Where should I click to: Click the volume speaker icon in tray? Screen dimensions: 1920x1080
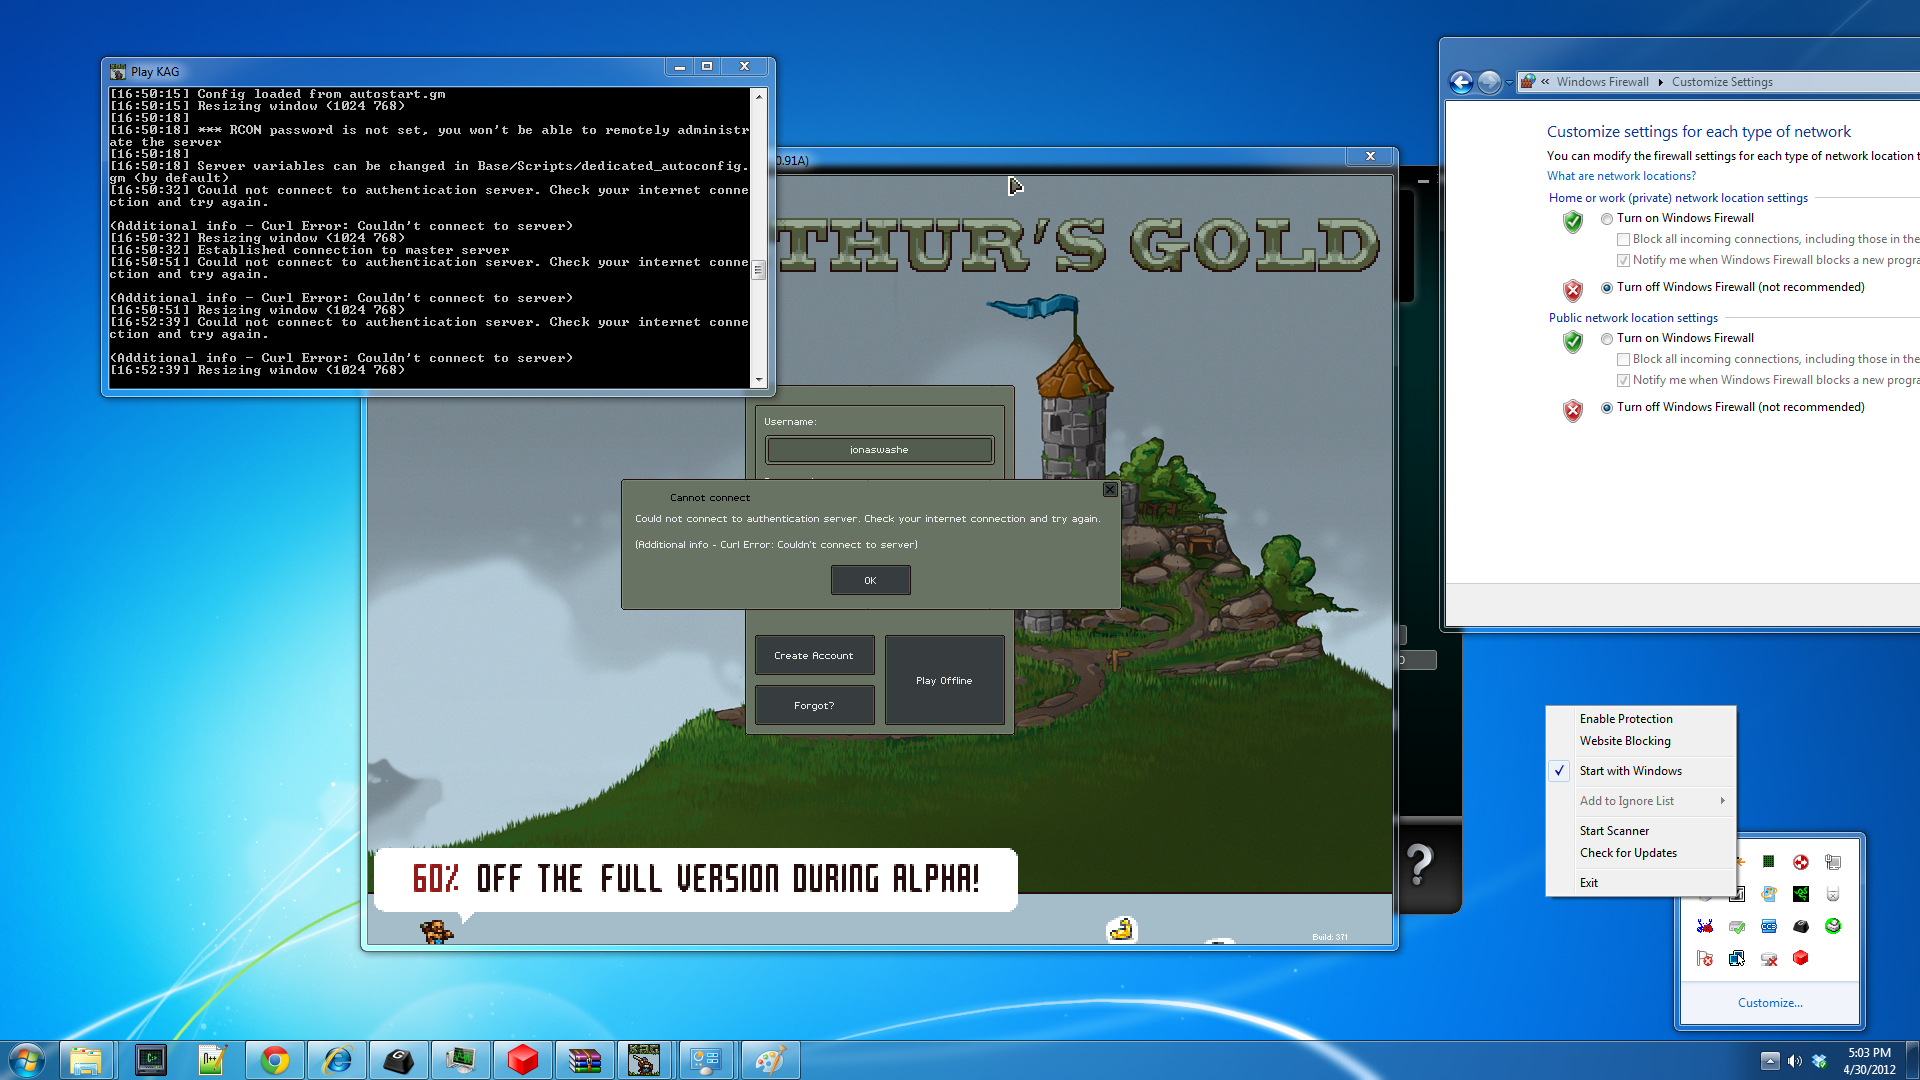1795,1061
